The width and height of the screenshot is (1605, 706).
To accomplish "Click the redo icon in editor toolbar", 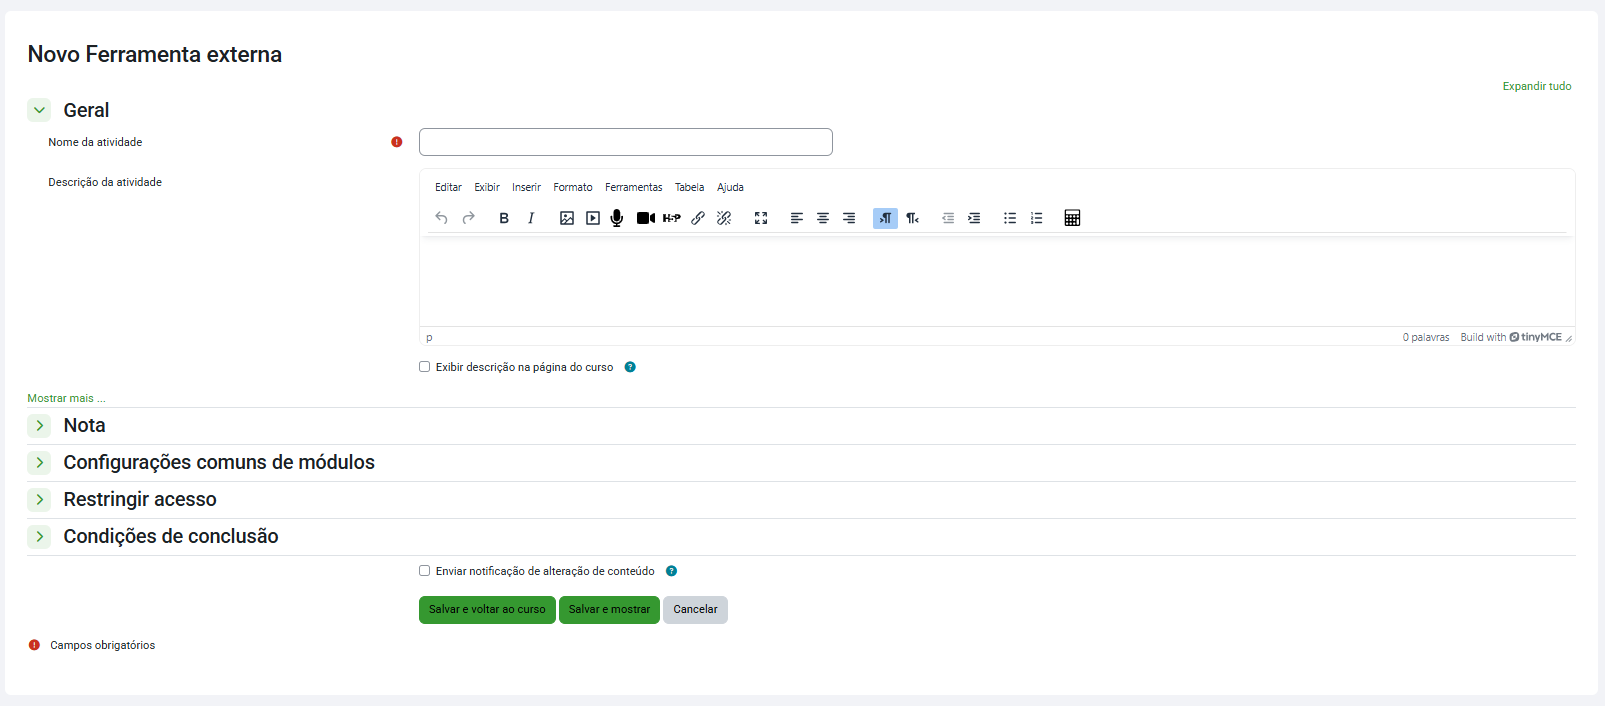I will point(468,218).
